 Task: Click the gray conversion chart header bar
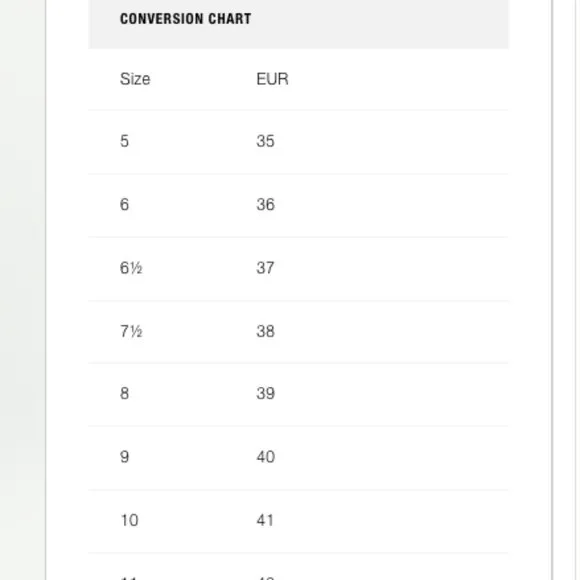(298, 24)
